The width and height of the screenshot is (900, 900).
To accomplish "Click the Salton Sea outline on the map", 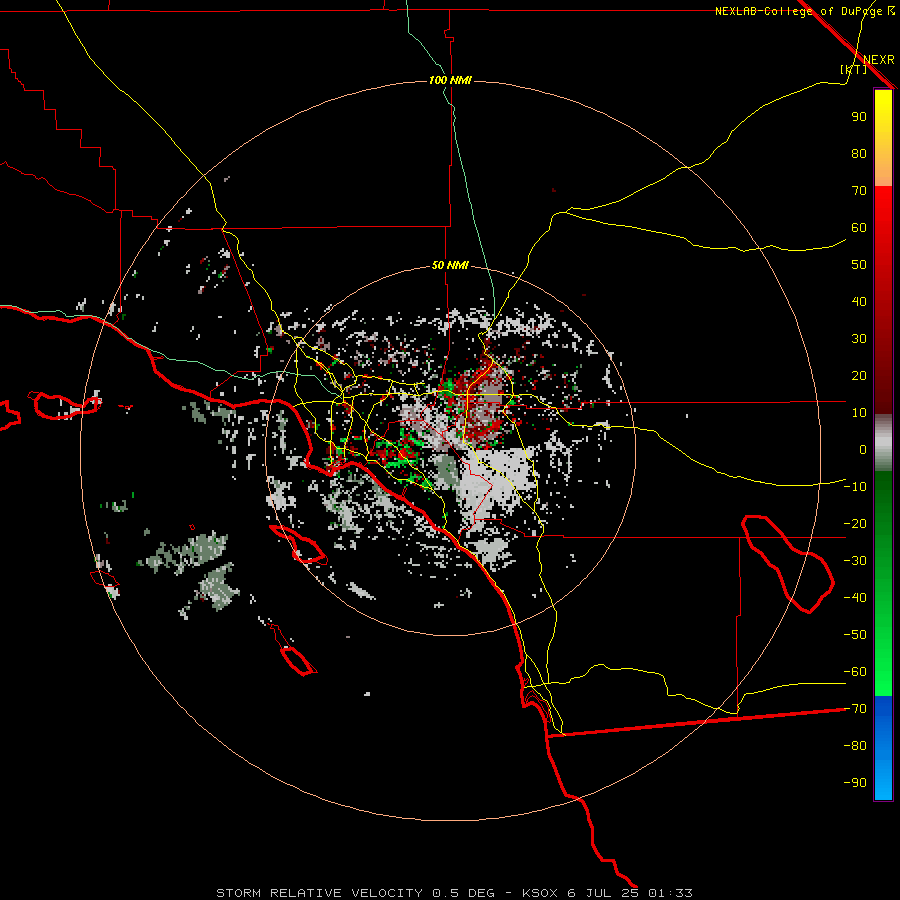I will click(788, 564).
